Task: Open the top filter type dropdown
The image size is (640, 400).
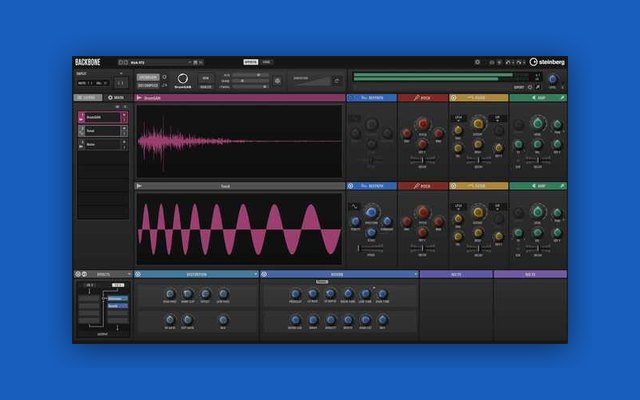Action: [x=458, y=118]
